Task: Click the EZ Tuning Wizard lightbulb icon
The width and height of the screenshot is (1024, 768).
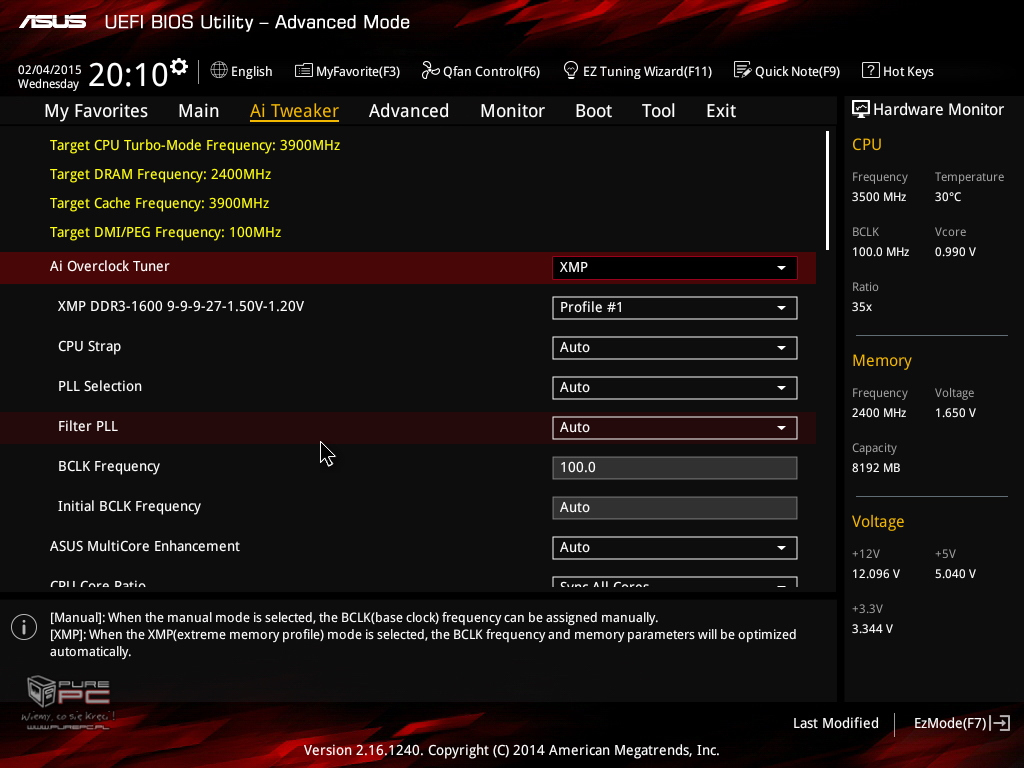Action: pos(570,71)
